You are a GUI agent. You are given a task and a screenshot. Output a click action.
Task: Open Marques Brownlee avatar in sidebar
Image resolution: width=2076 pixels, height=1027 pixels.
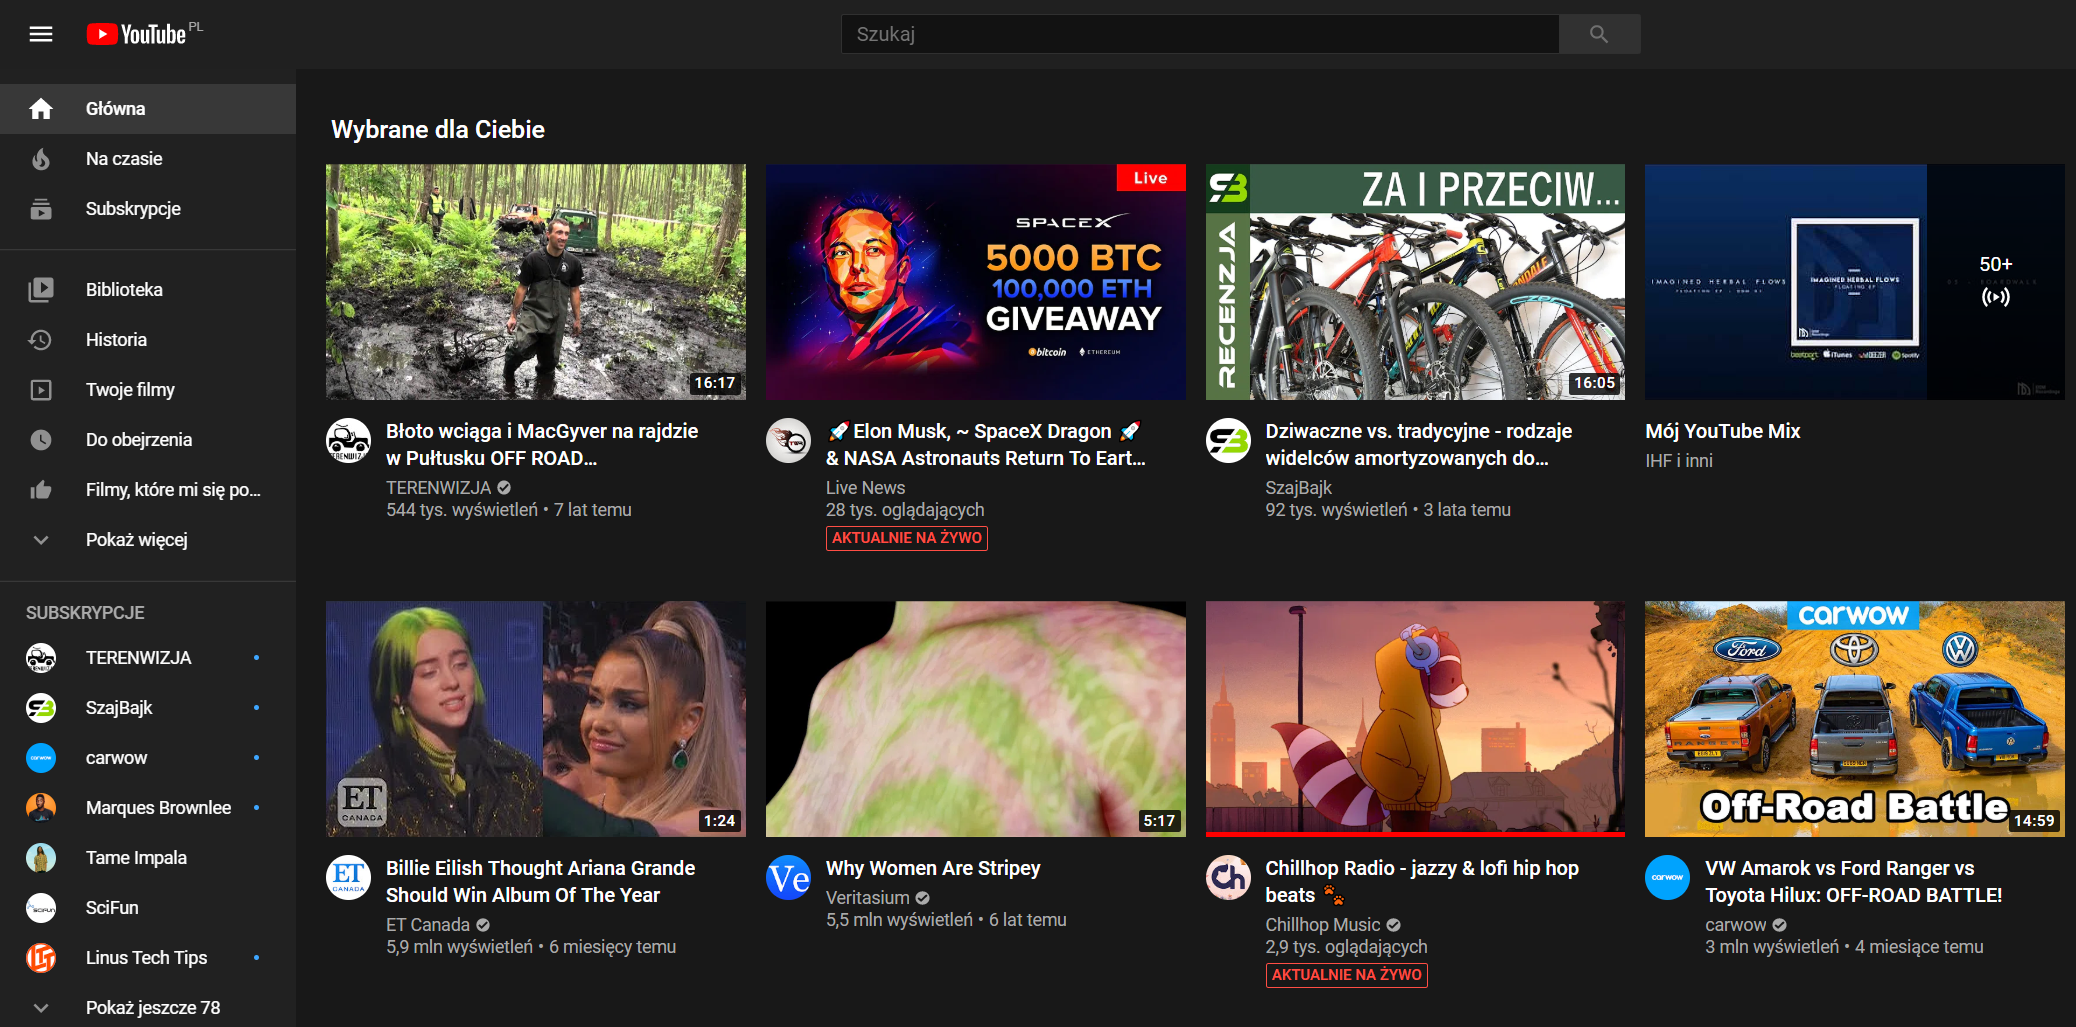click(41, 808)
